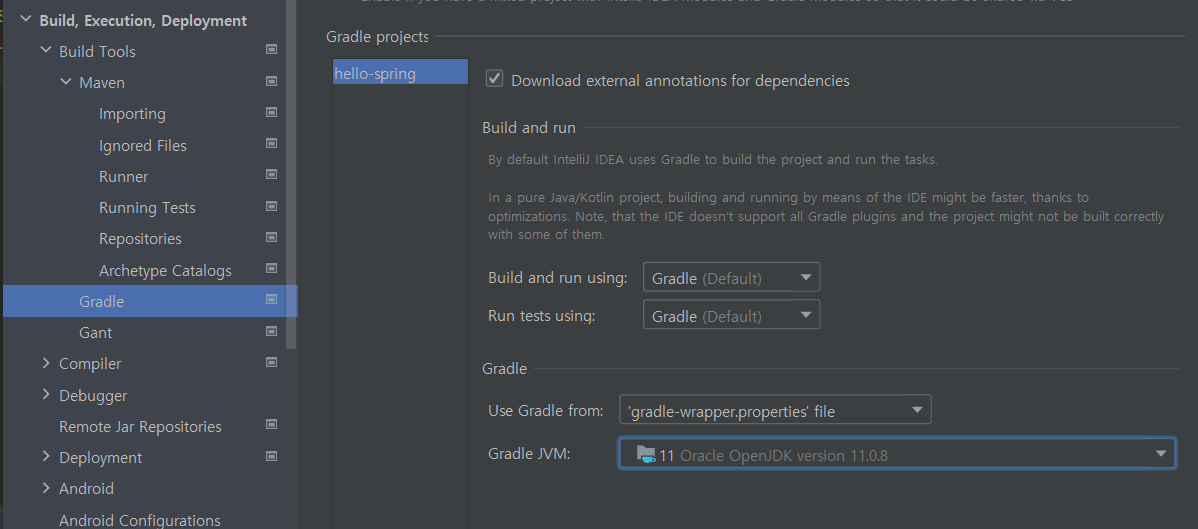Click project-level icon beside Running Tests
This screenshot has height=529, width=1198.
coord(271,206)
